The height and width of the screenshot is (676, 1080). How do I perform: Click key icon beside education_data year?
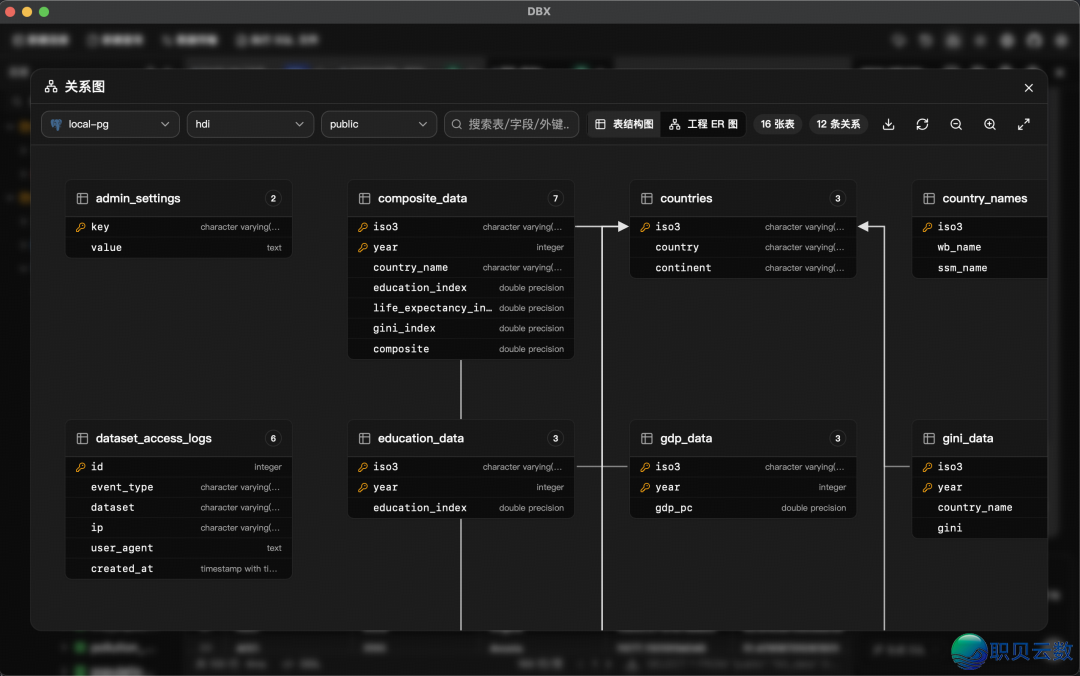click(363, 487)
